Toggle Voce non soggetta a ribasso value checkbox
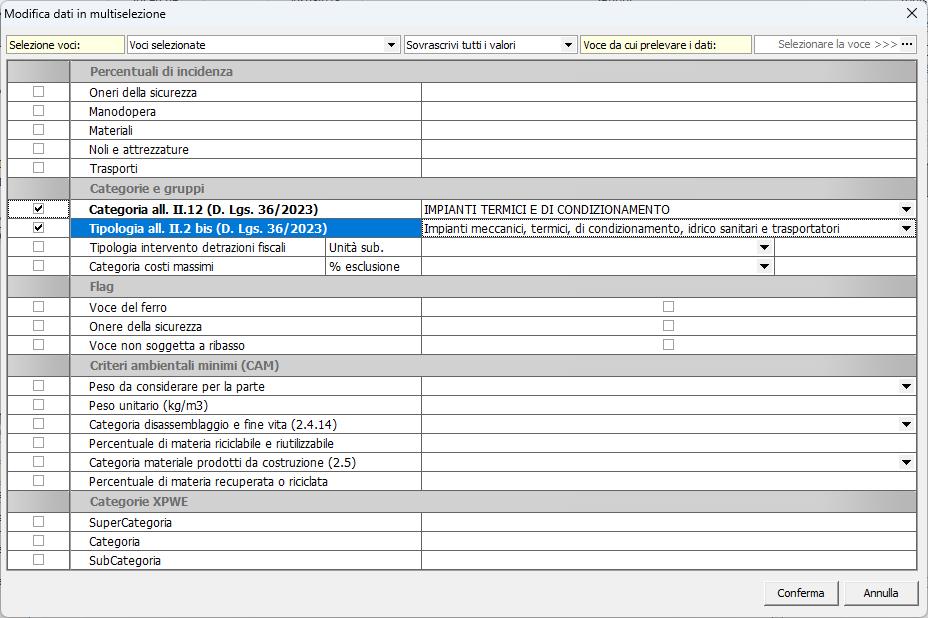928x618 pixels. [x=668, y=344]
